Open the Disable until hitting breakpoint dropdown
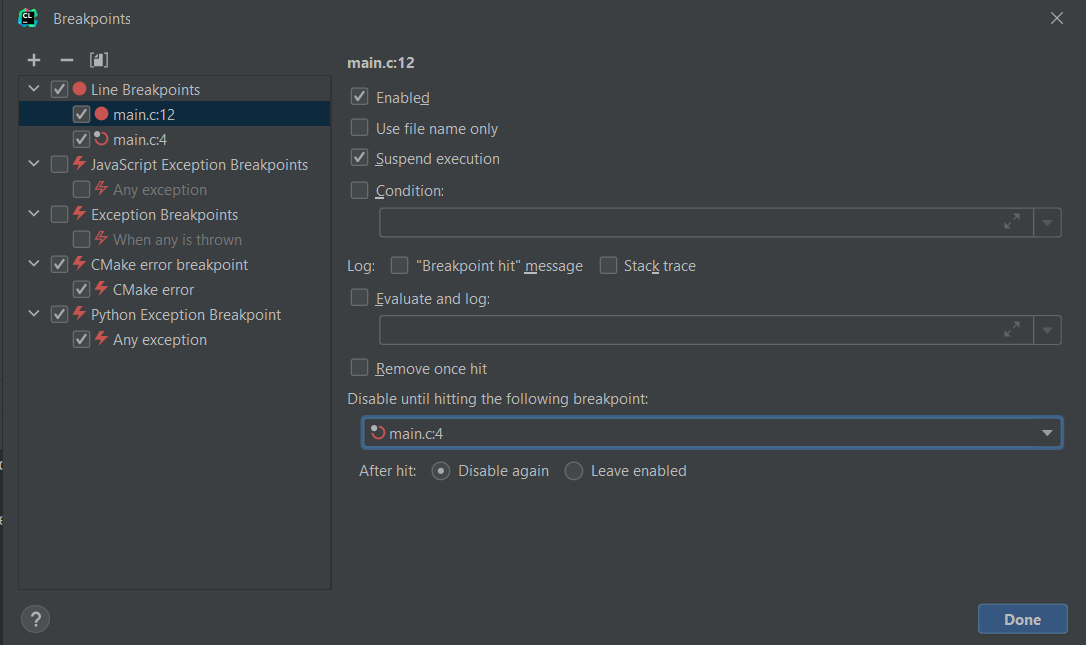Screen dimensions: 1086x645 point(1047,433)
